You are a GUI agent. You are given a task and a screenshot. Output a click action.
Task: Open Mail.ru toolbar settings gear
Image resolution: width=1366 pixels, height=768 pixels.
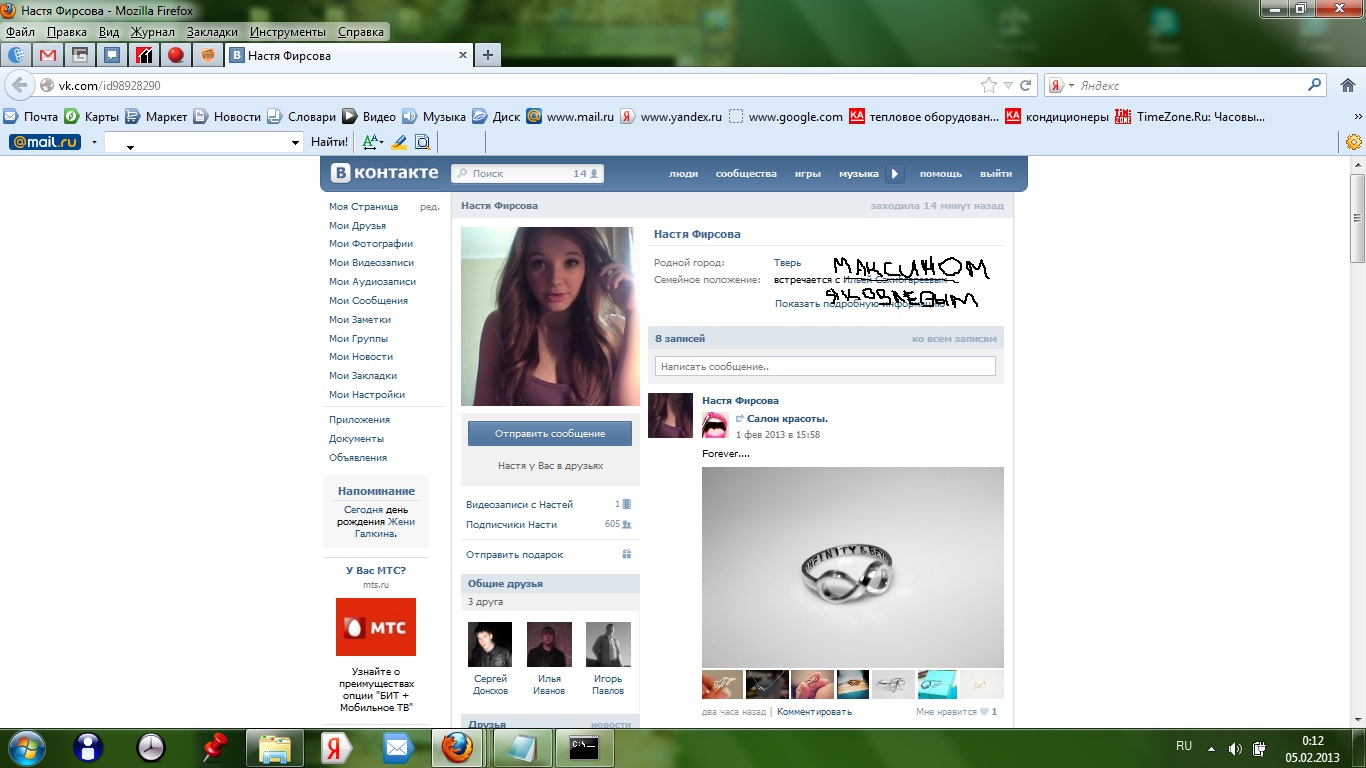pos(1354,142)
